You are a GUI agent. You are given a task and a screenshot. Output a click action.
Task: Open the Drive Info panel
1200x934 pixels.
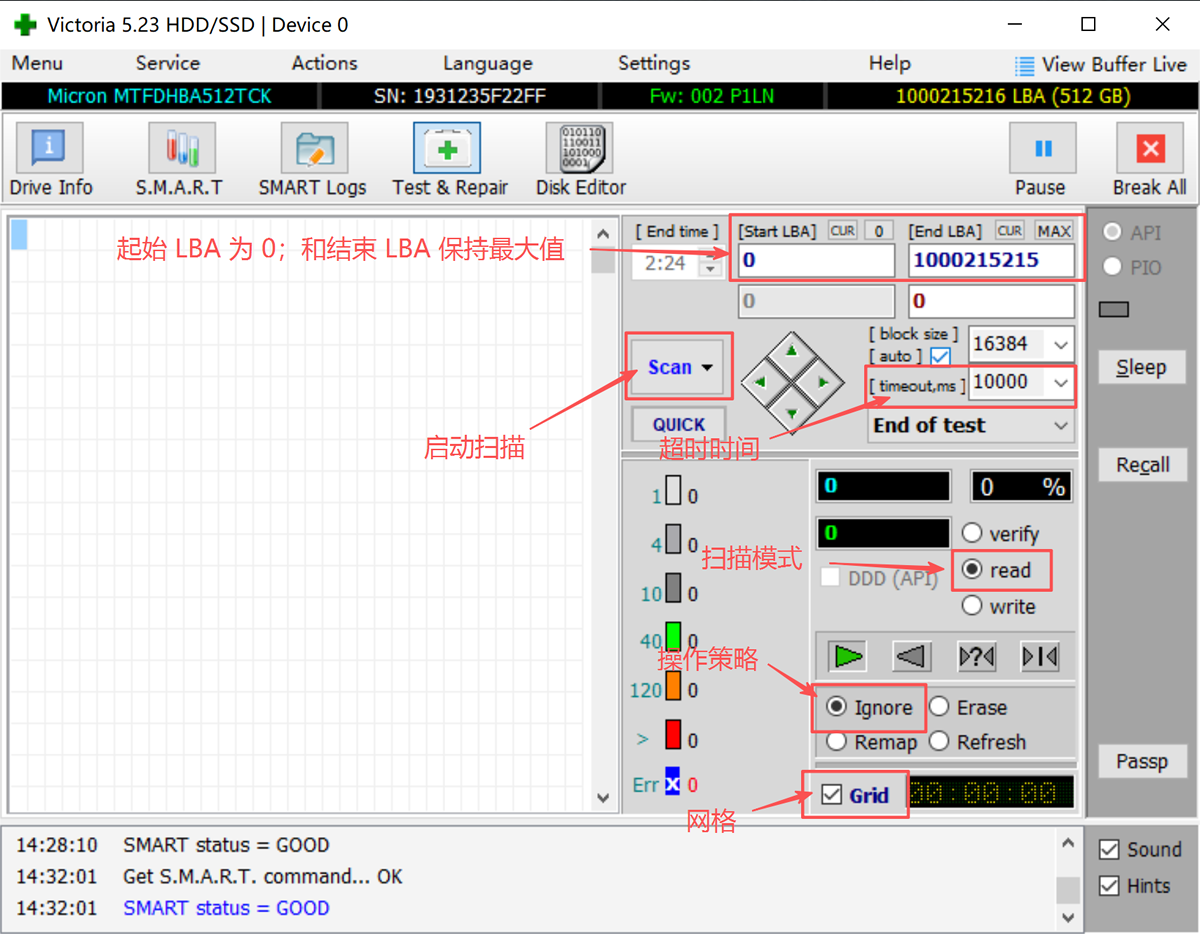pos(51,161)
